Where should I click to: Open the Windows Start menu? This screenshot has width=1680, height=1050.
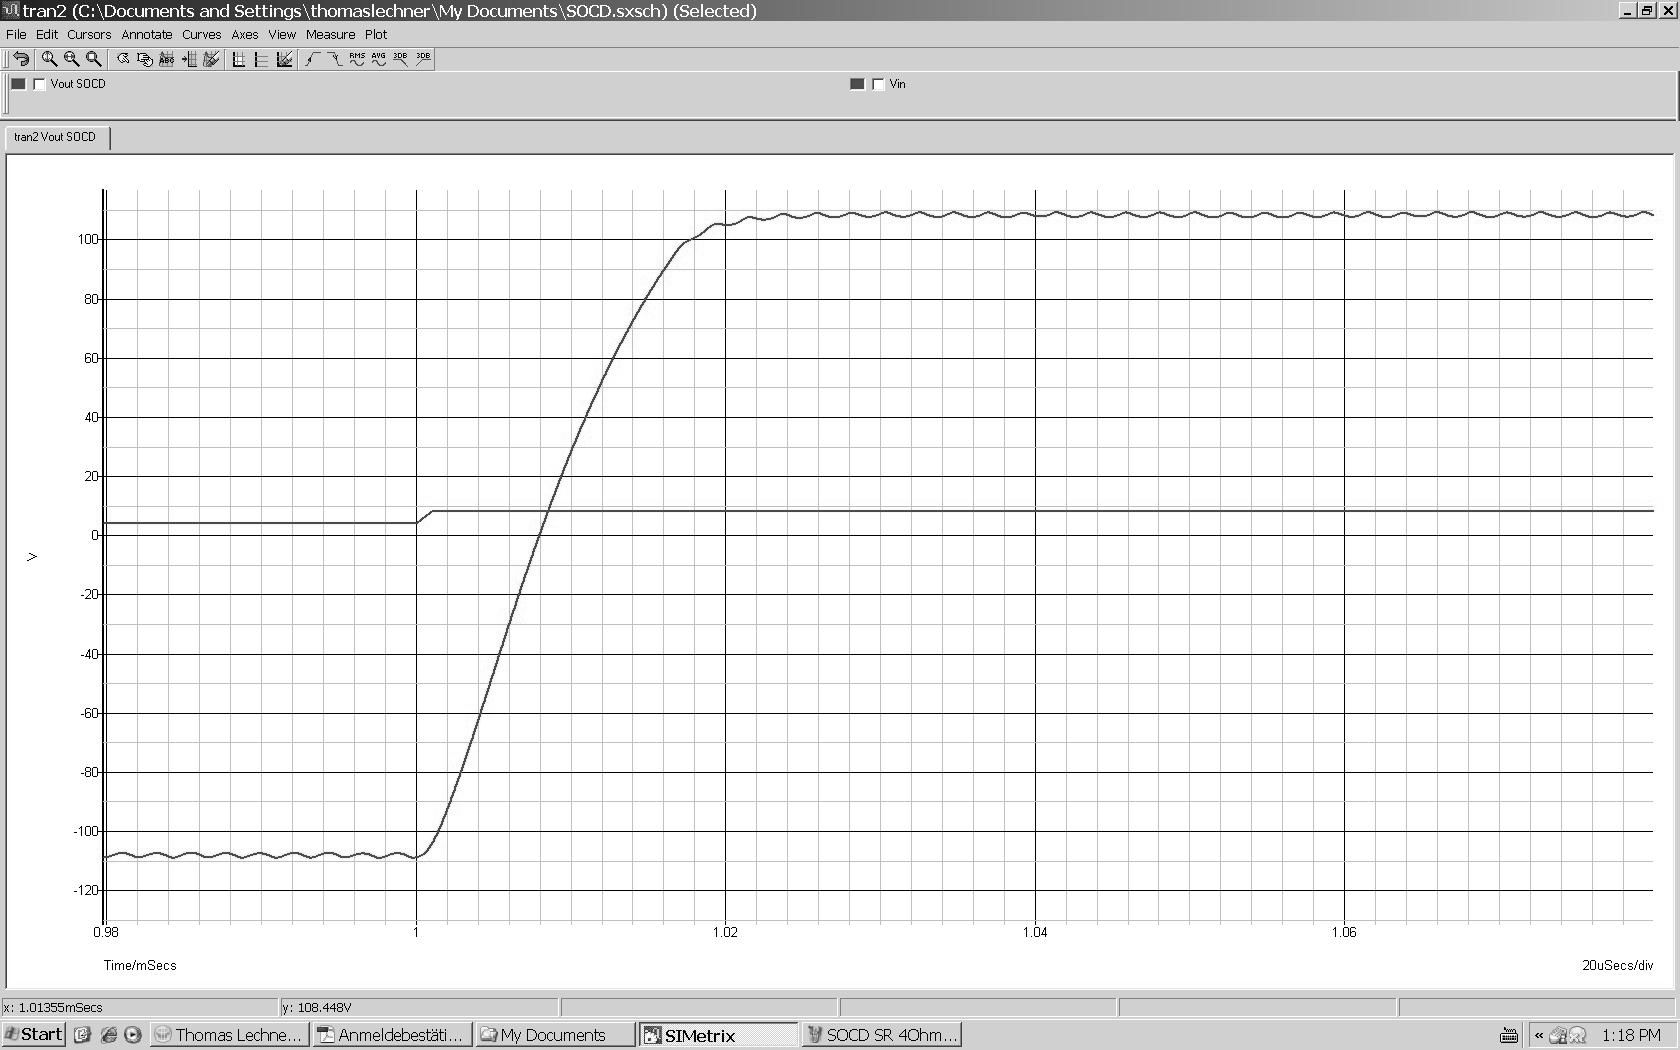[34, 1034]
